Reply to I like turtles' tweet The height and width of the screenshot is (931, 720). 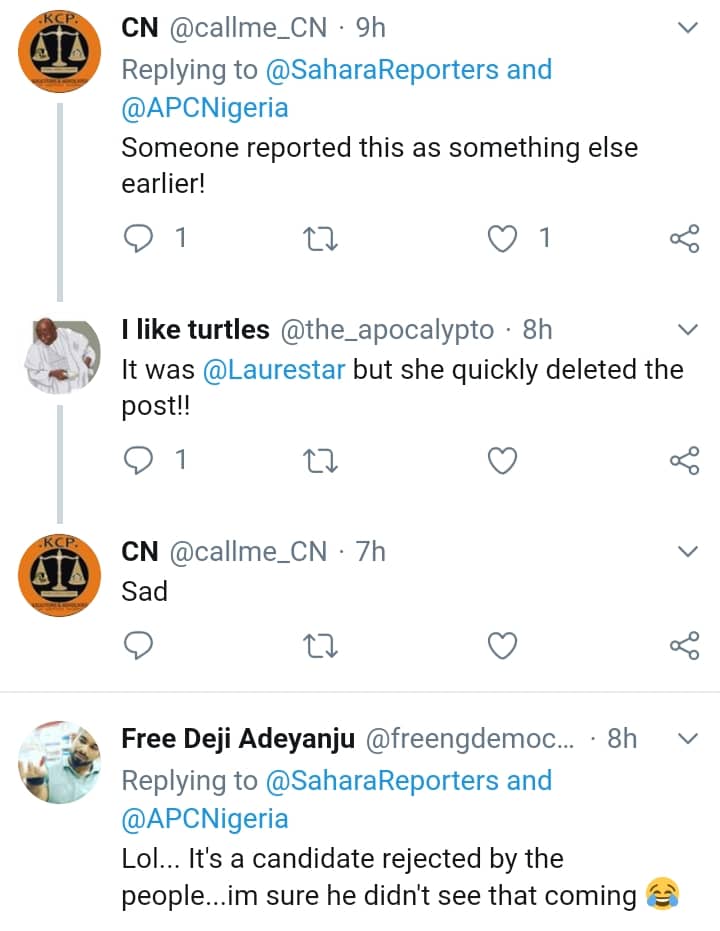(138, 460)
